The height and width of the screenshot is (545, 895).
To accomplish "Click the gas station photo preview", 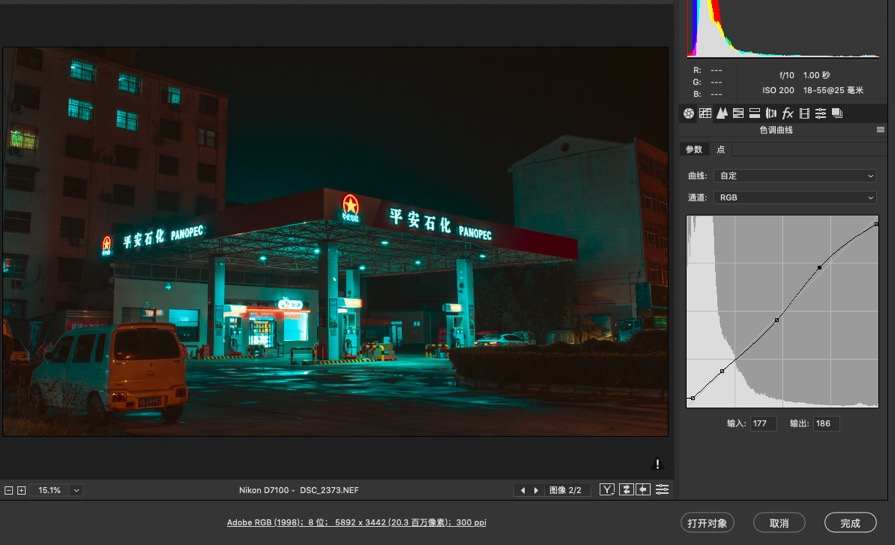I will point(335,241).
